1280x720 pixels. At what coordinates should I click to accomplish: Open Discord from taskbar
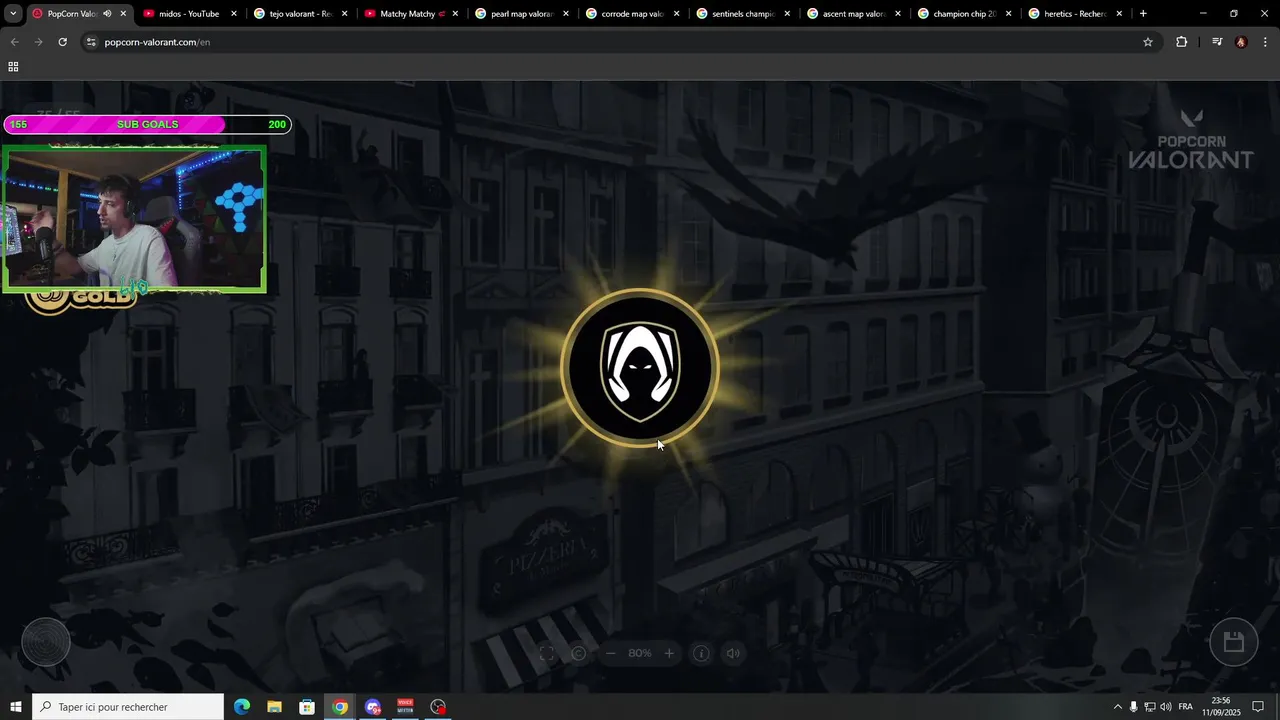click(373, 707)
